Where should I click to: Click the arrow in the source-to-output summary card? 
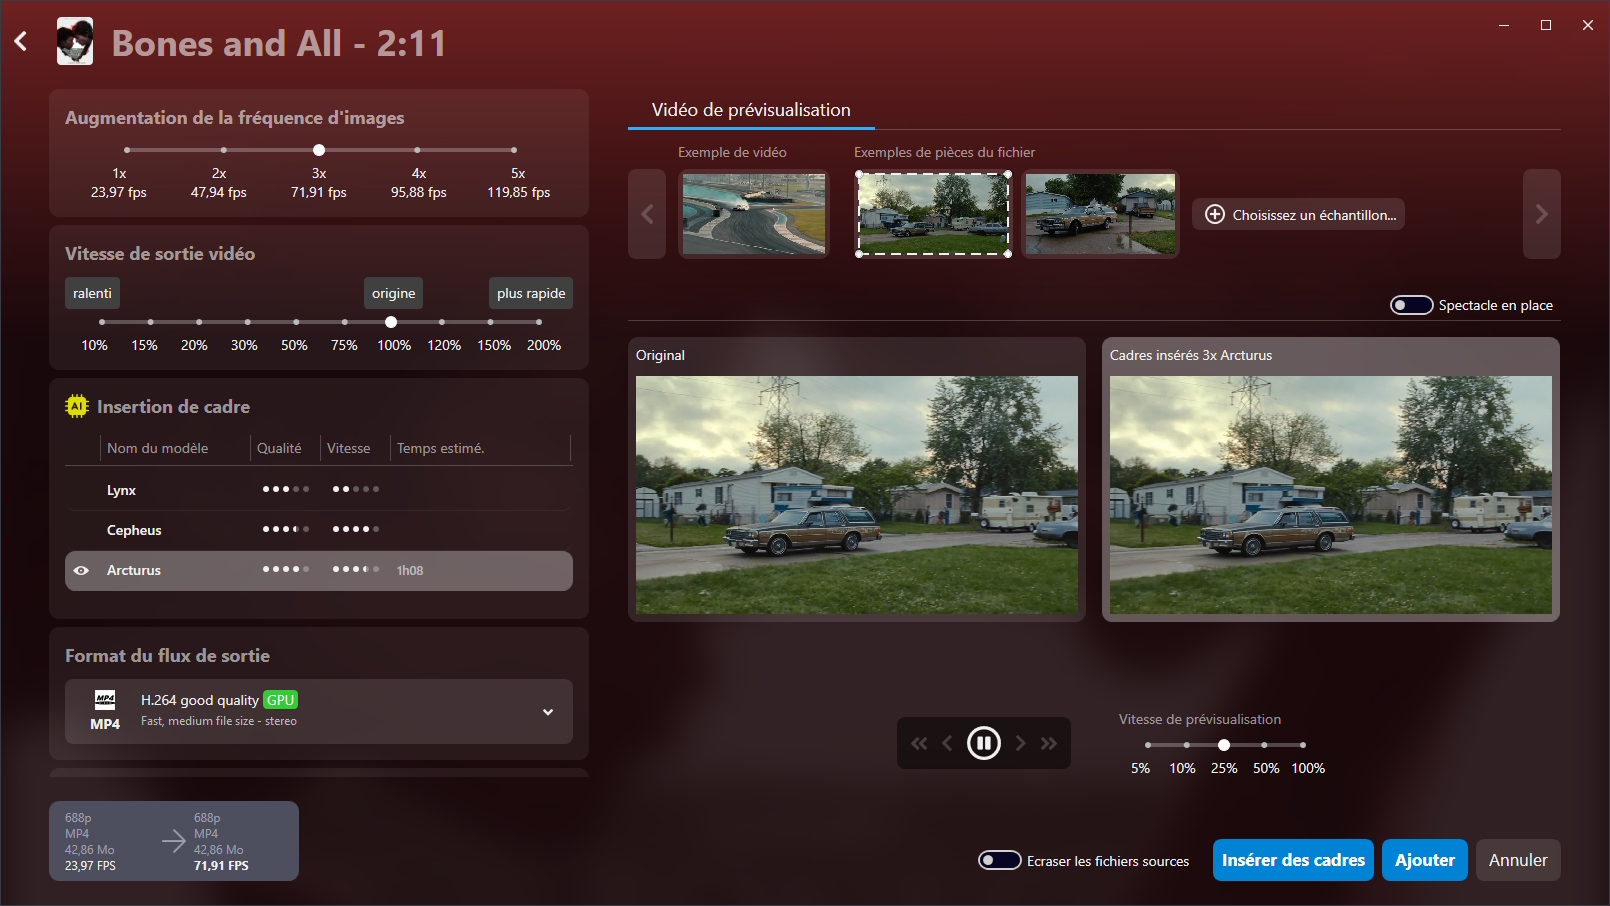[174, 841]
